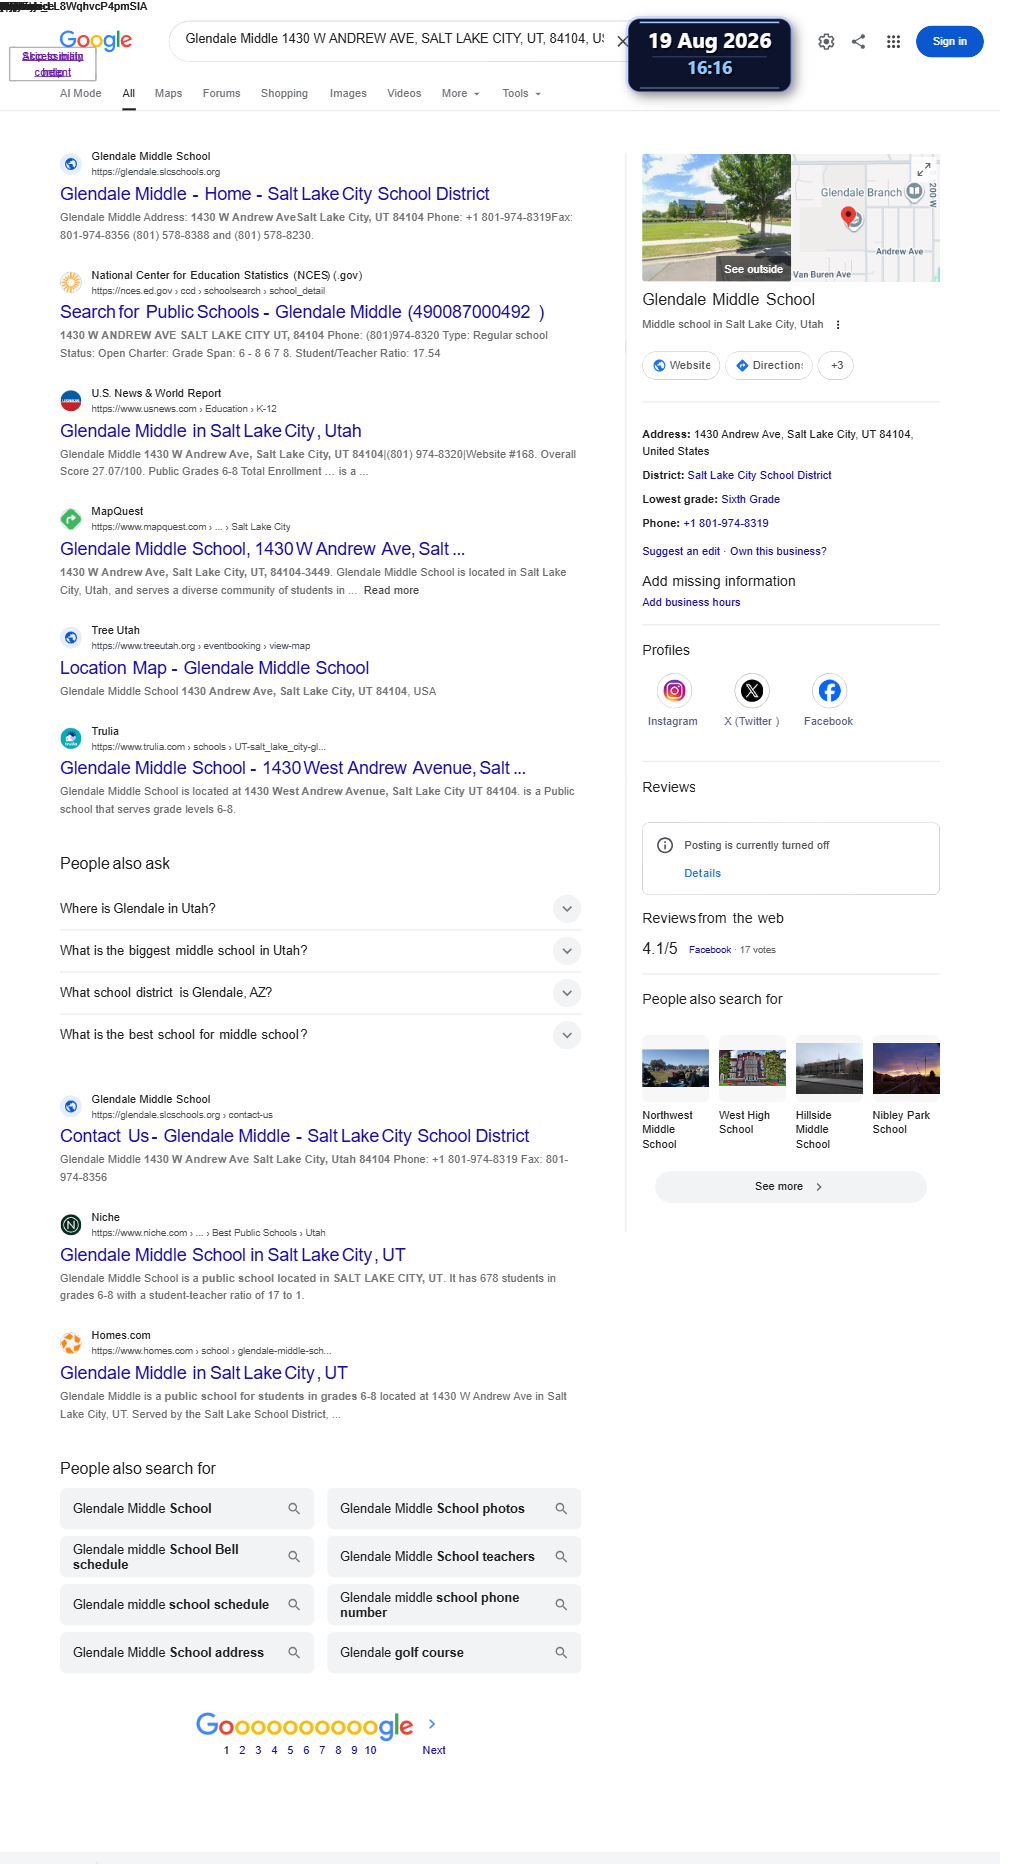Click the Trulia favicon
Screen dimensions: 1012x1864
71,739
